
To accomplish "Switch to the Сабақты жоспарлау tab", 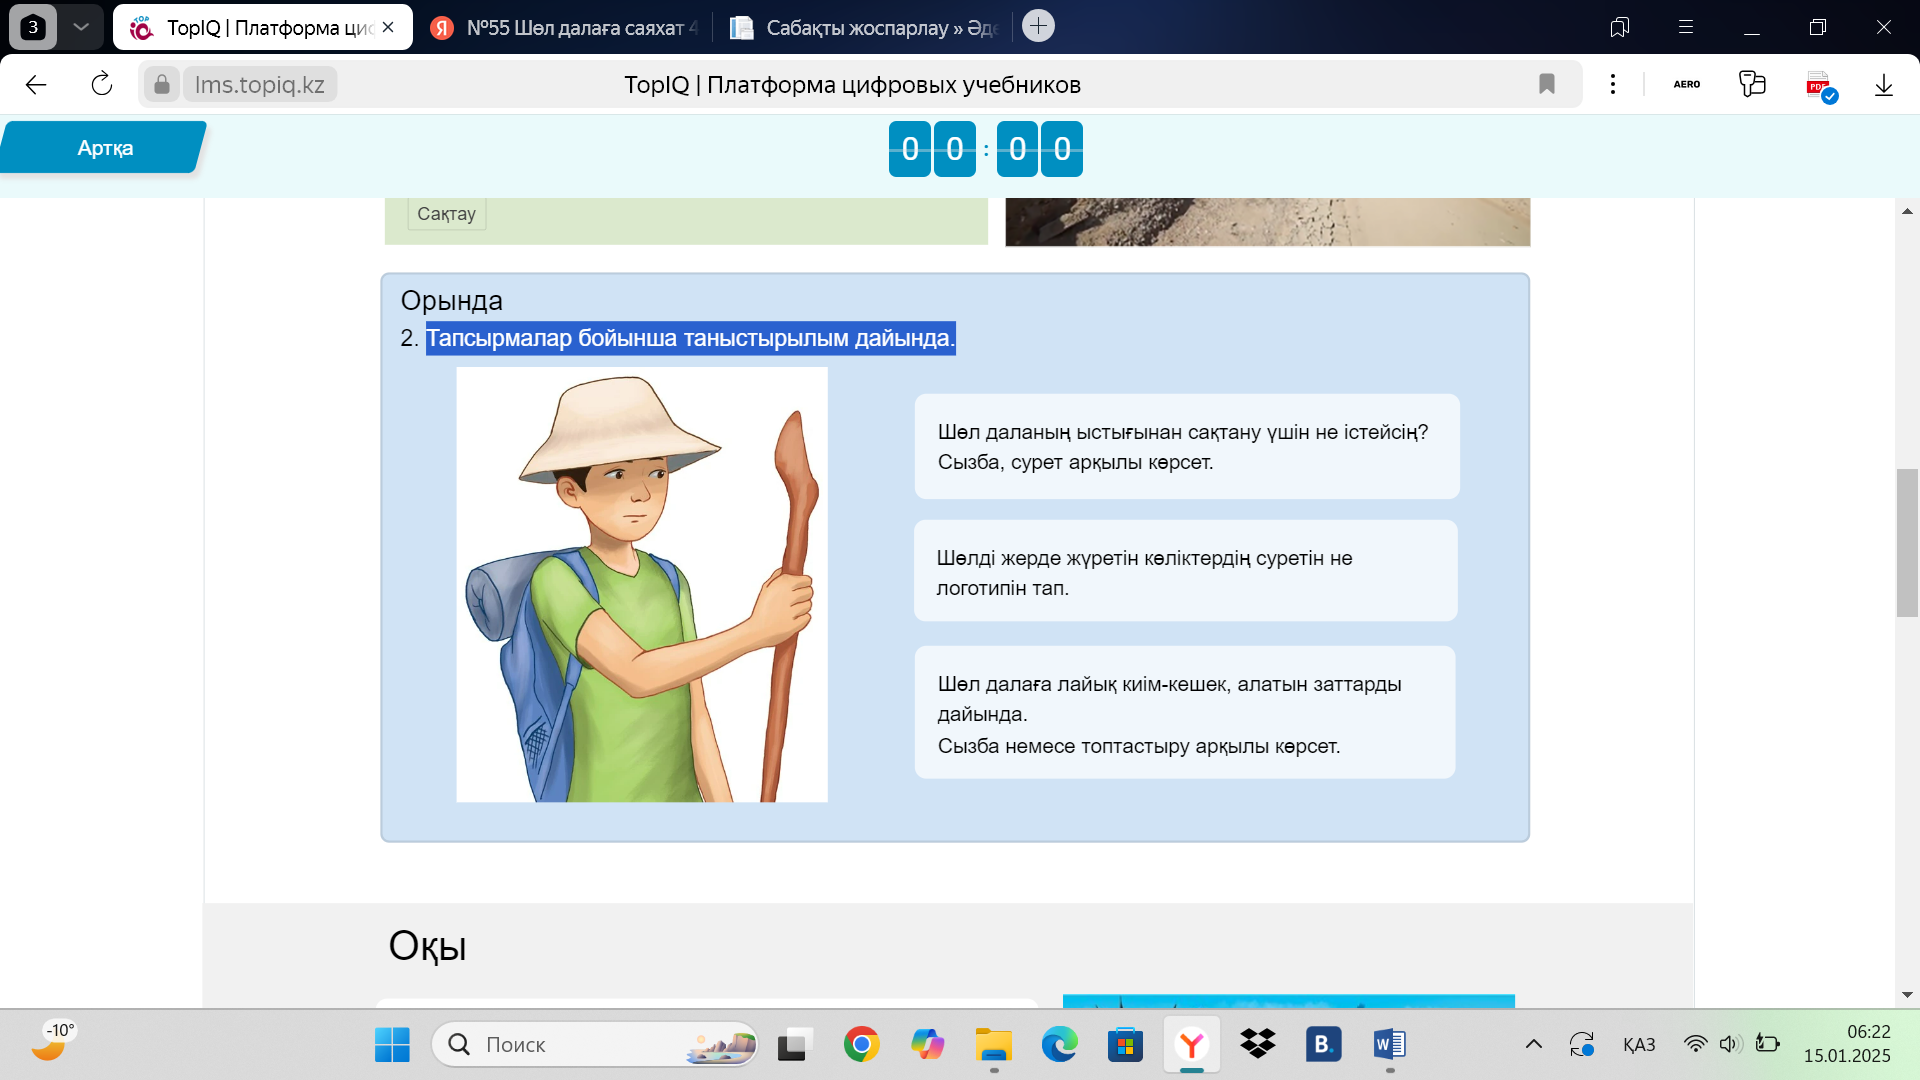I will coord(865,28).
